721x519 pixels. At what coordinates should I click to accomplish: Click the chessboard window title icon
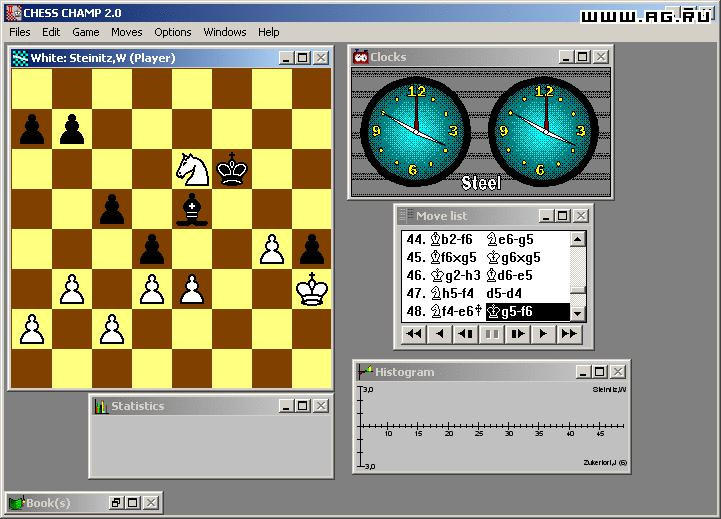point(20,58)
